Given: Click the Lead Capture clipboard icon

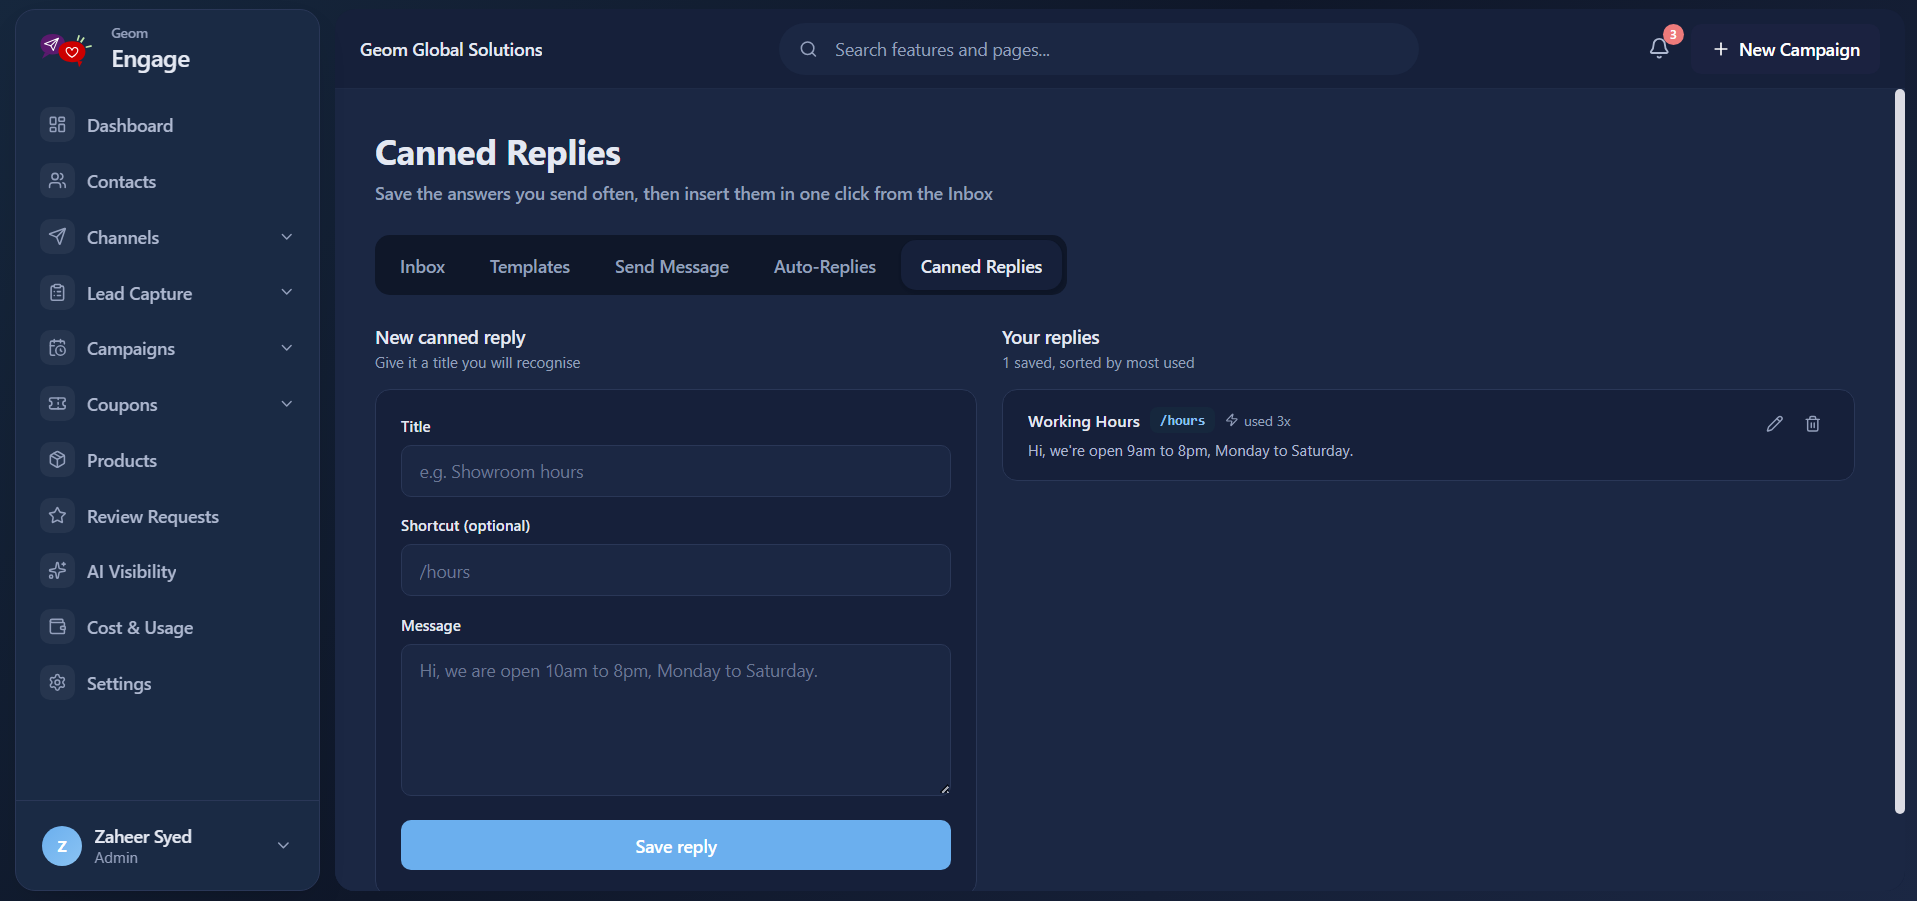Looking at the screenshot, I should click(x=57, y=293).
